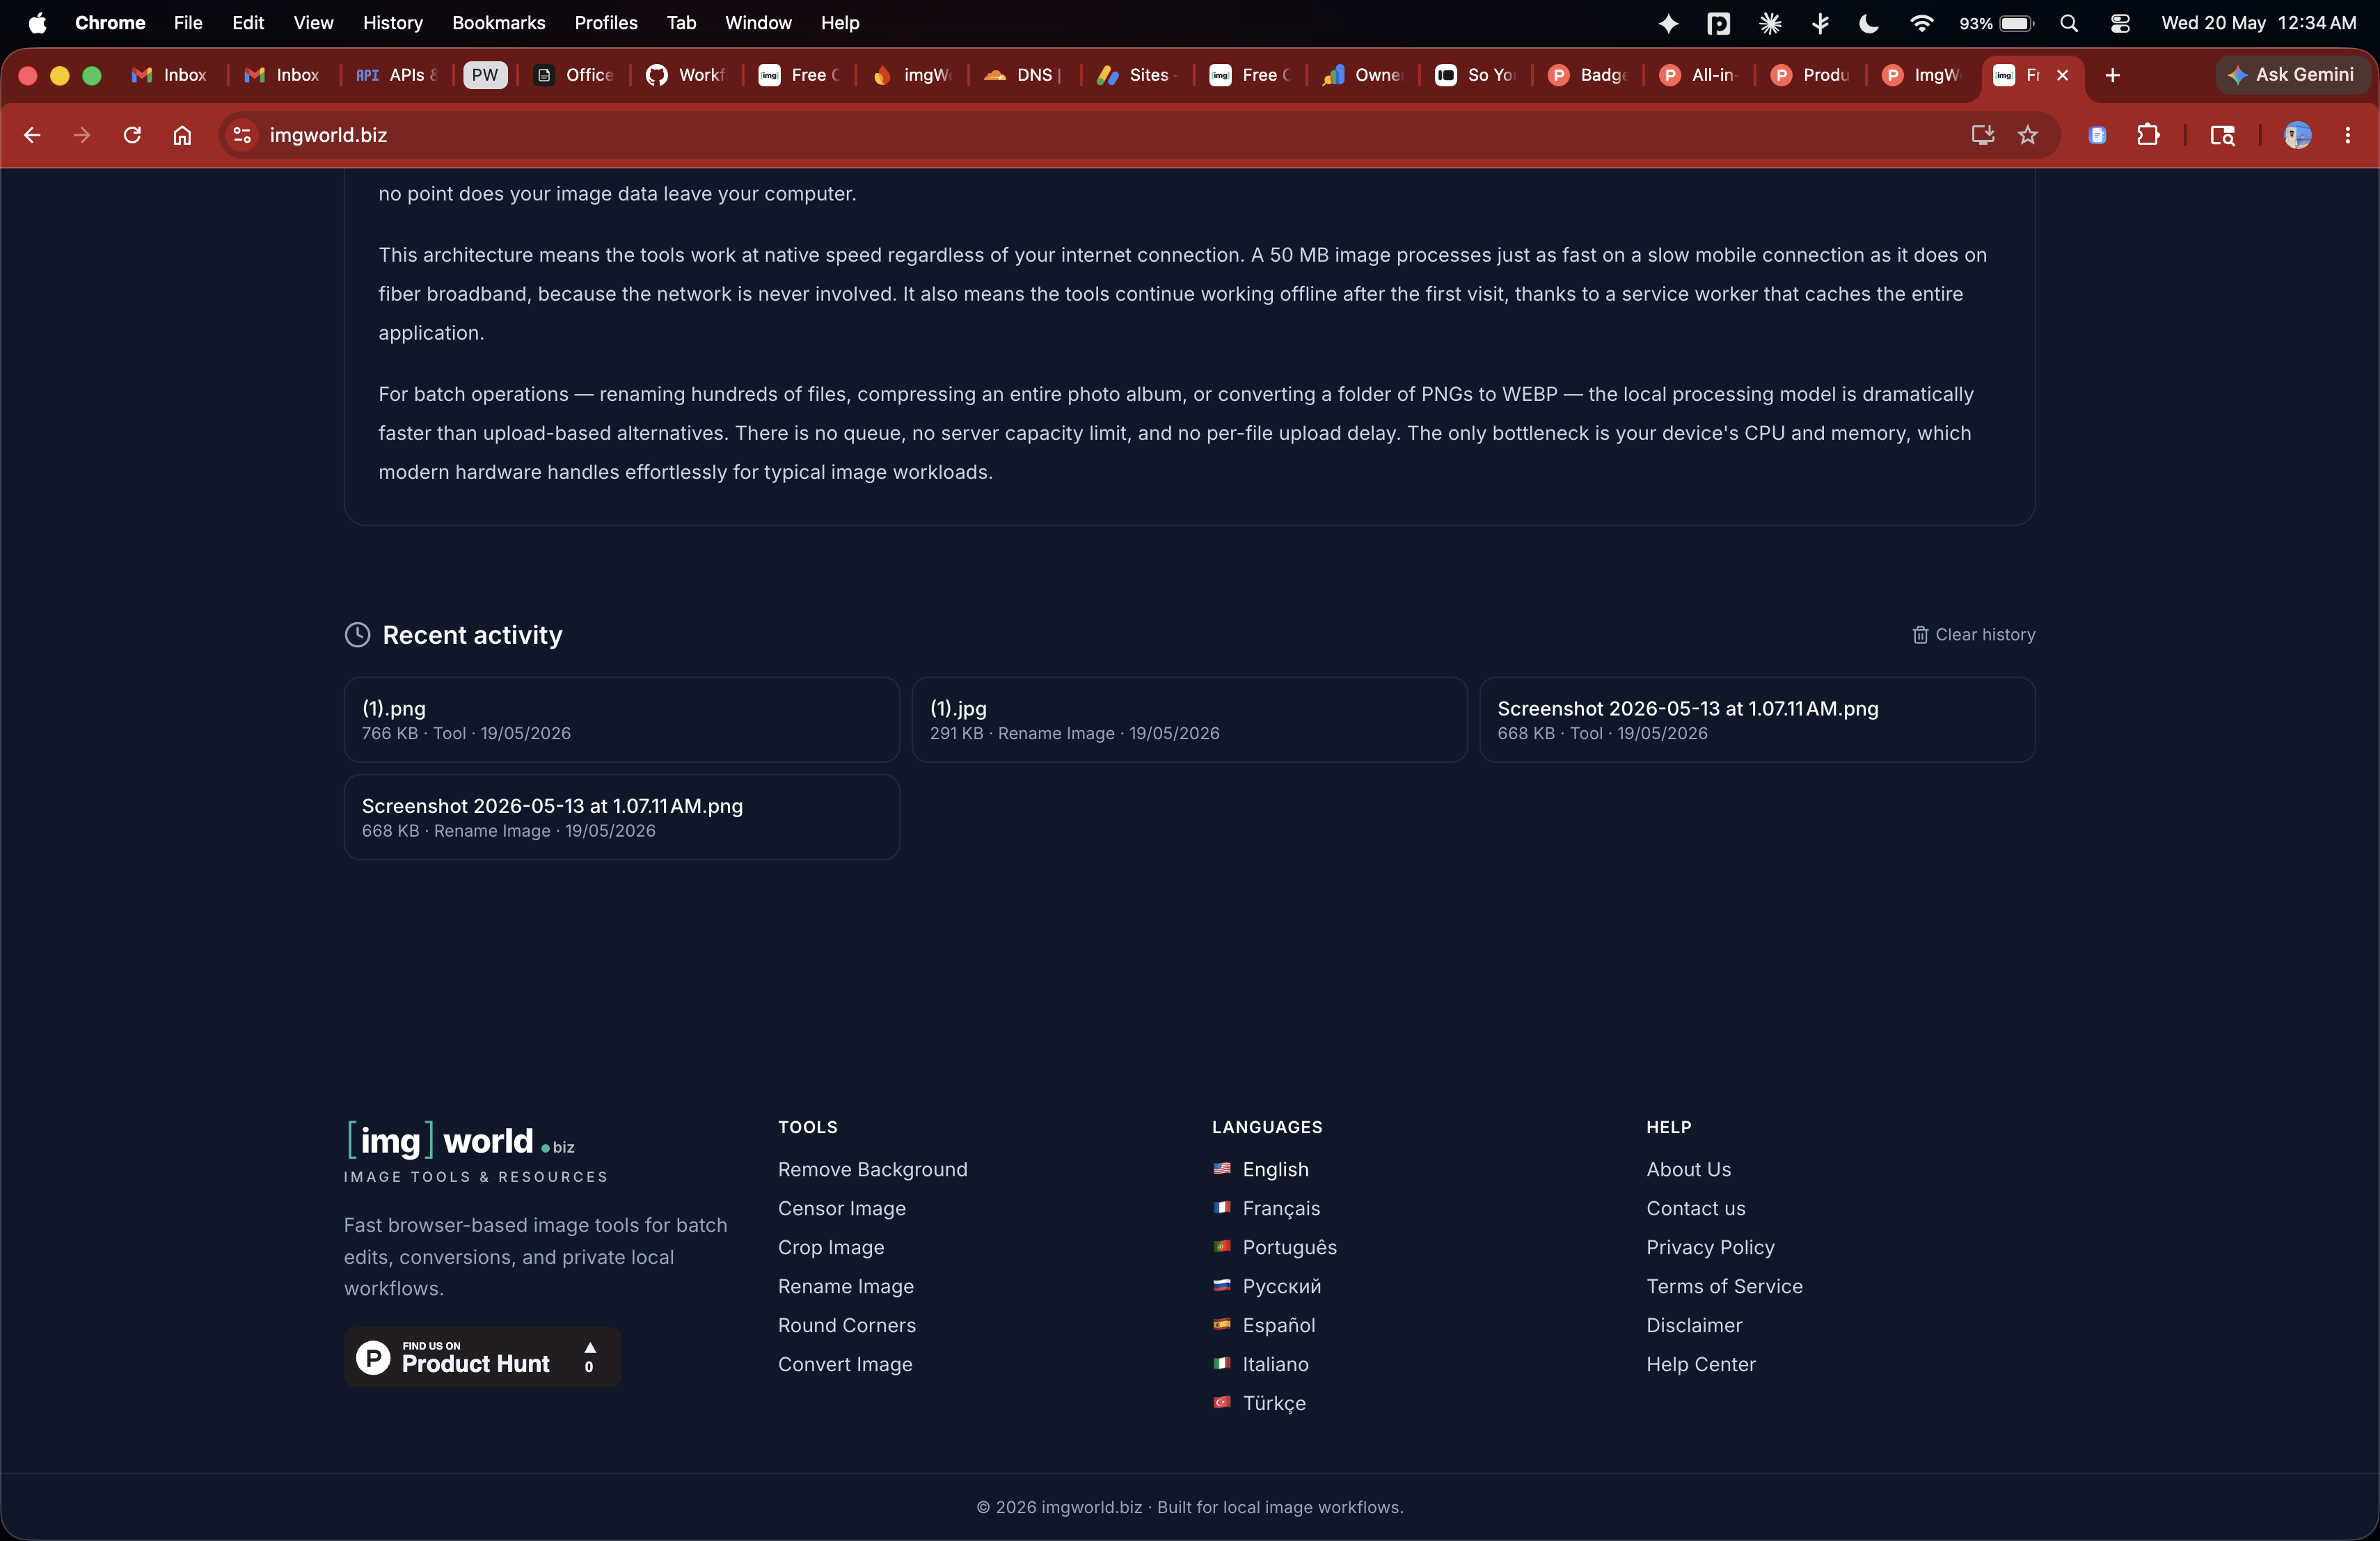This screenshot has height=1541, width=2380.
Task: Switch to the Badge Product Hunt tab
Action: [x=1587, y=75]
